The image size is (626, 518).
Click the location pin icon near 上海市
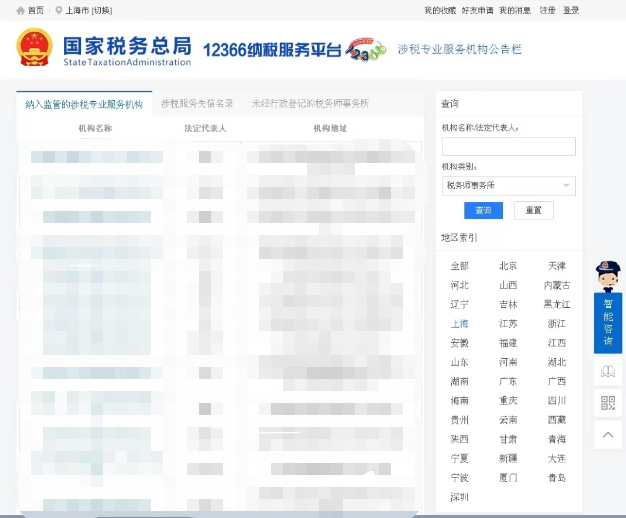tap(59, 10)
